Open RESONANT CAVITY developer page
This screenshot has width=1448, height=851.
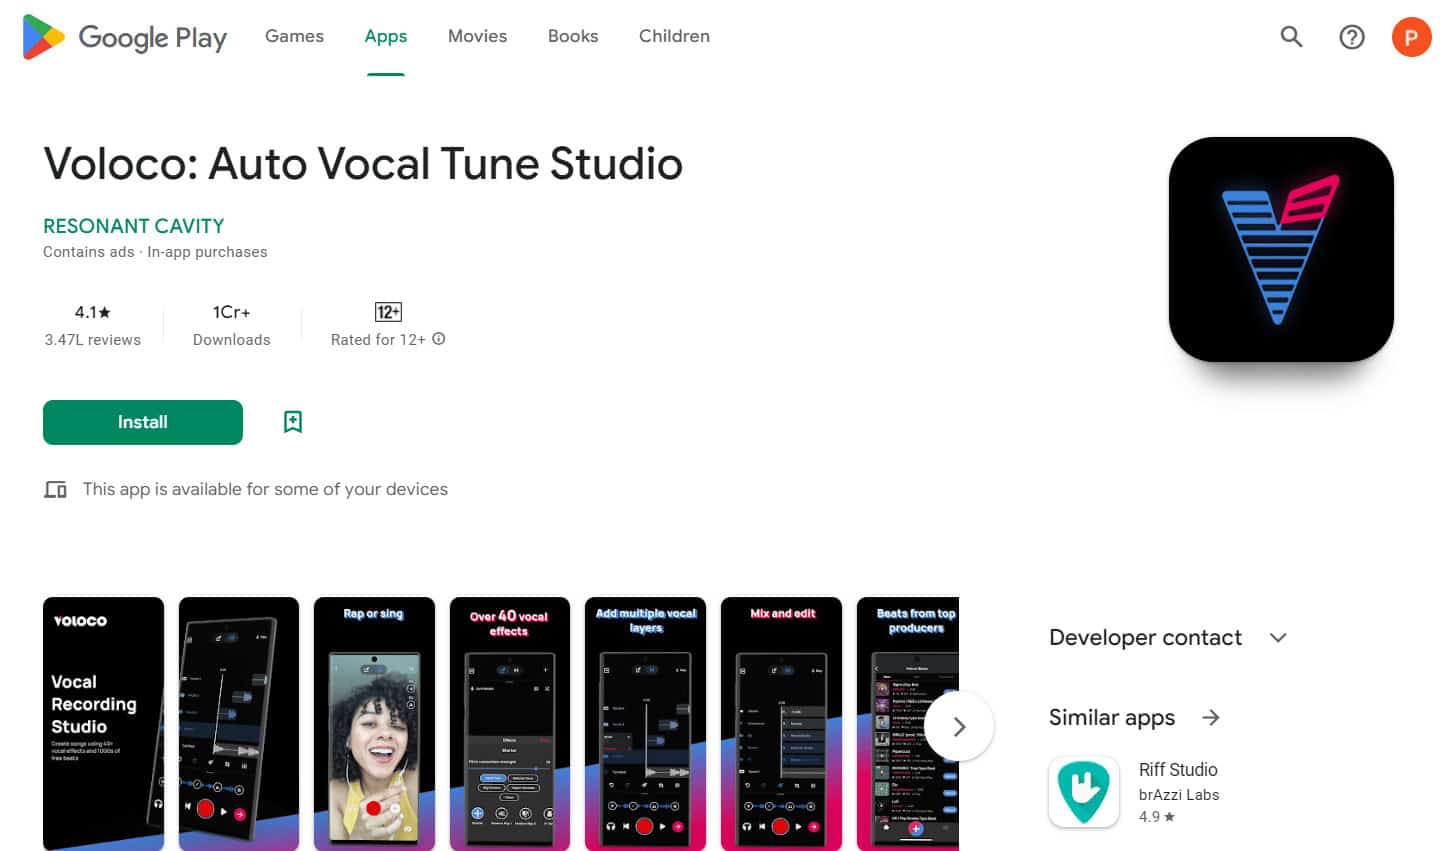coord(133,226)
